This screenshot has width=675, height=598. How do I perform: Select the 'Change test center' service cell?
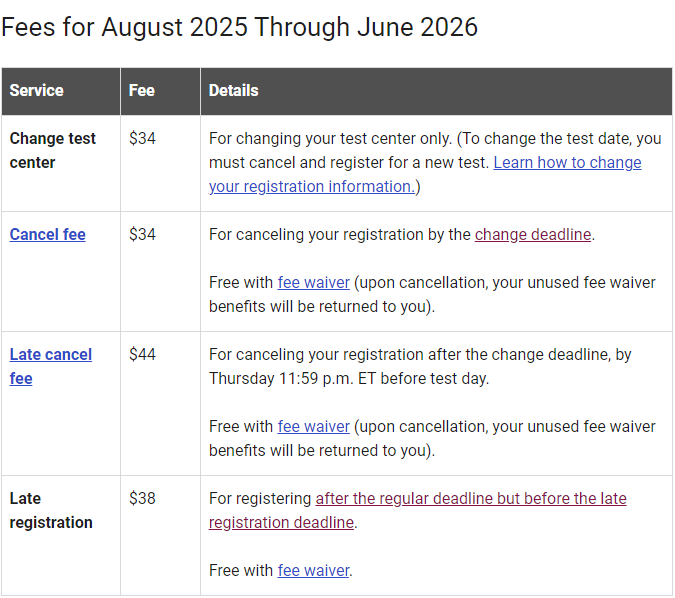[x=53, y=151]
